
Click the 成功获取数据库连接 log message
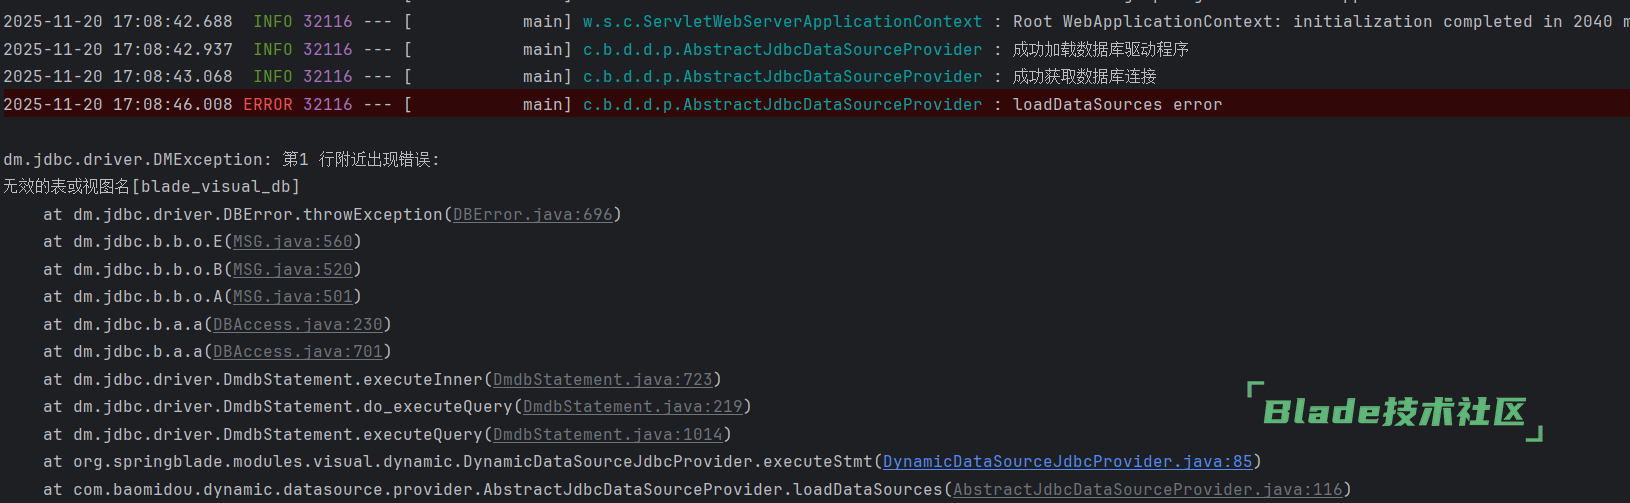1084,77
